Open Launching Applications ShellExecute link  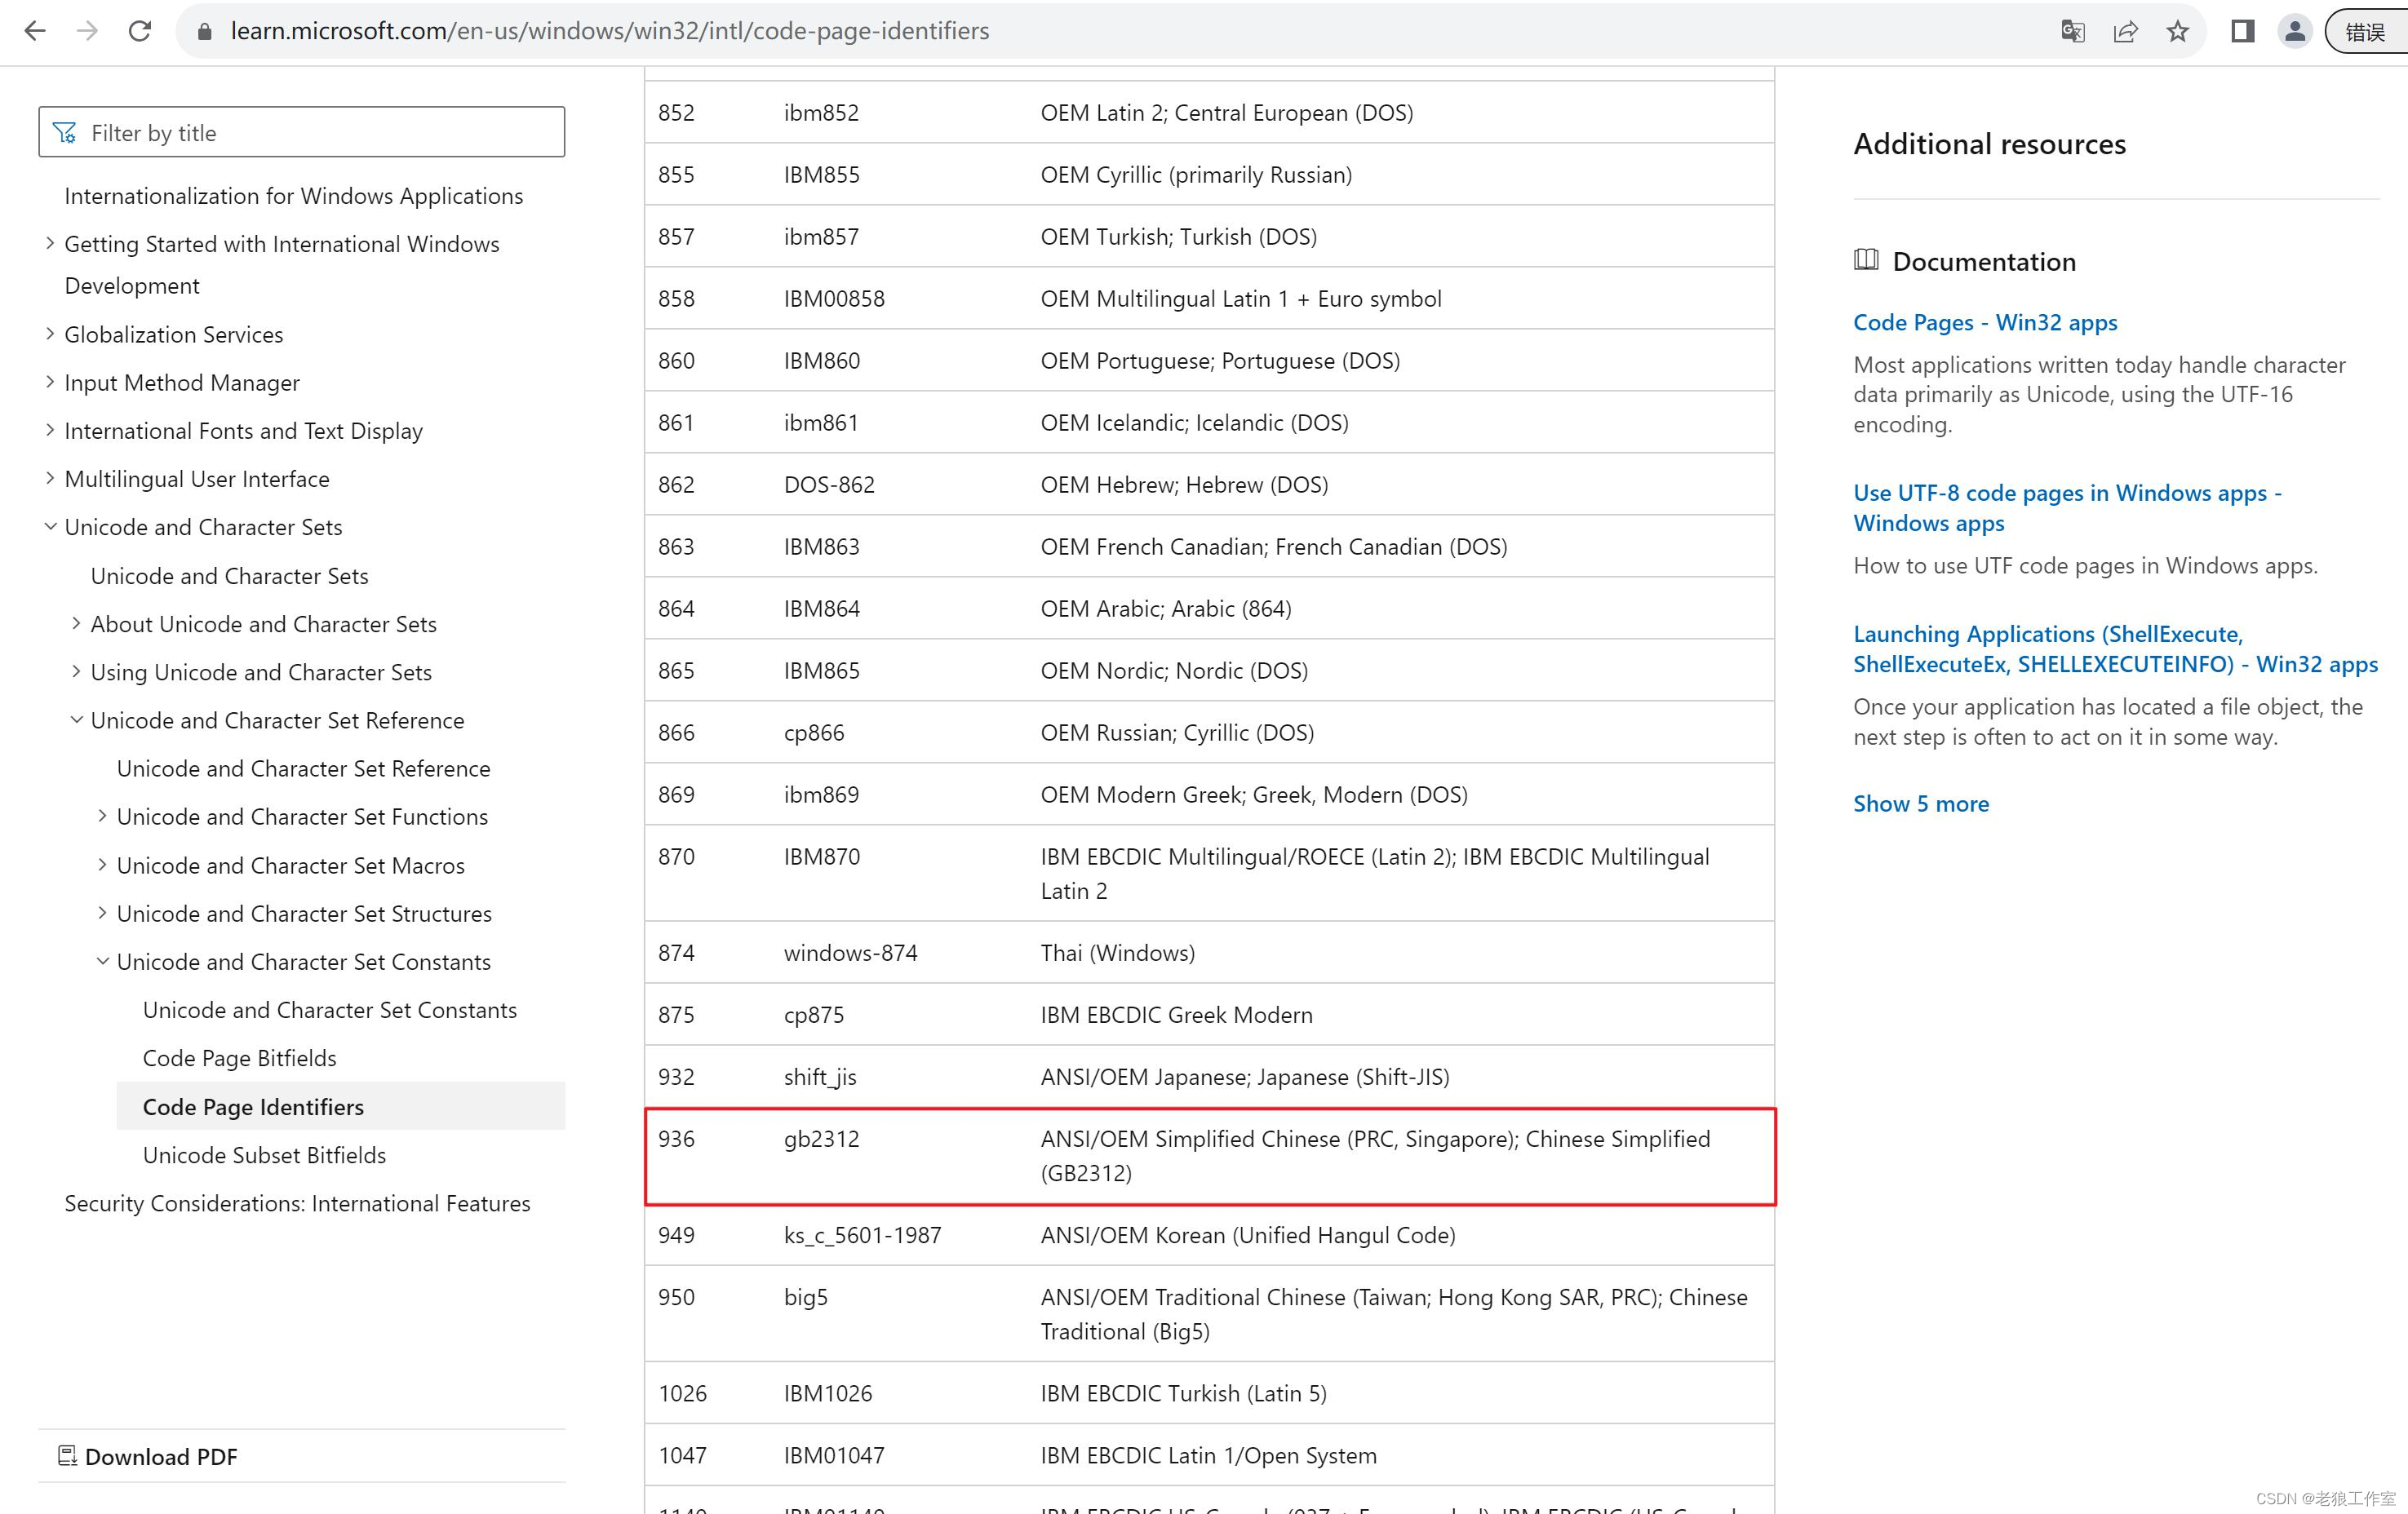(2115, 648)
